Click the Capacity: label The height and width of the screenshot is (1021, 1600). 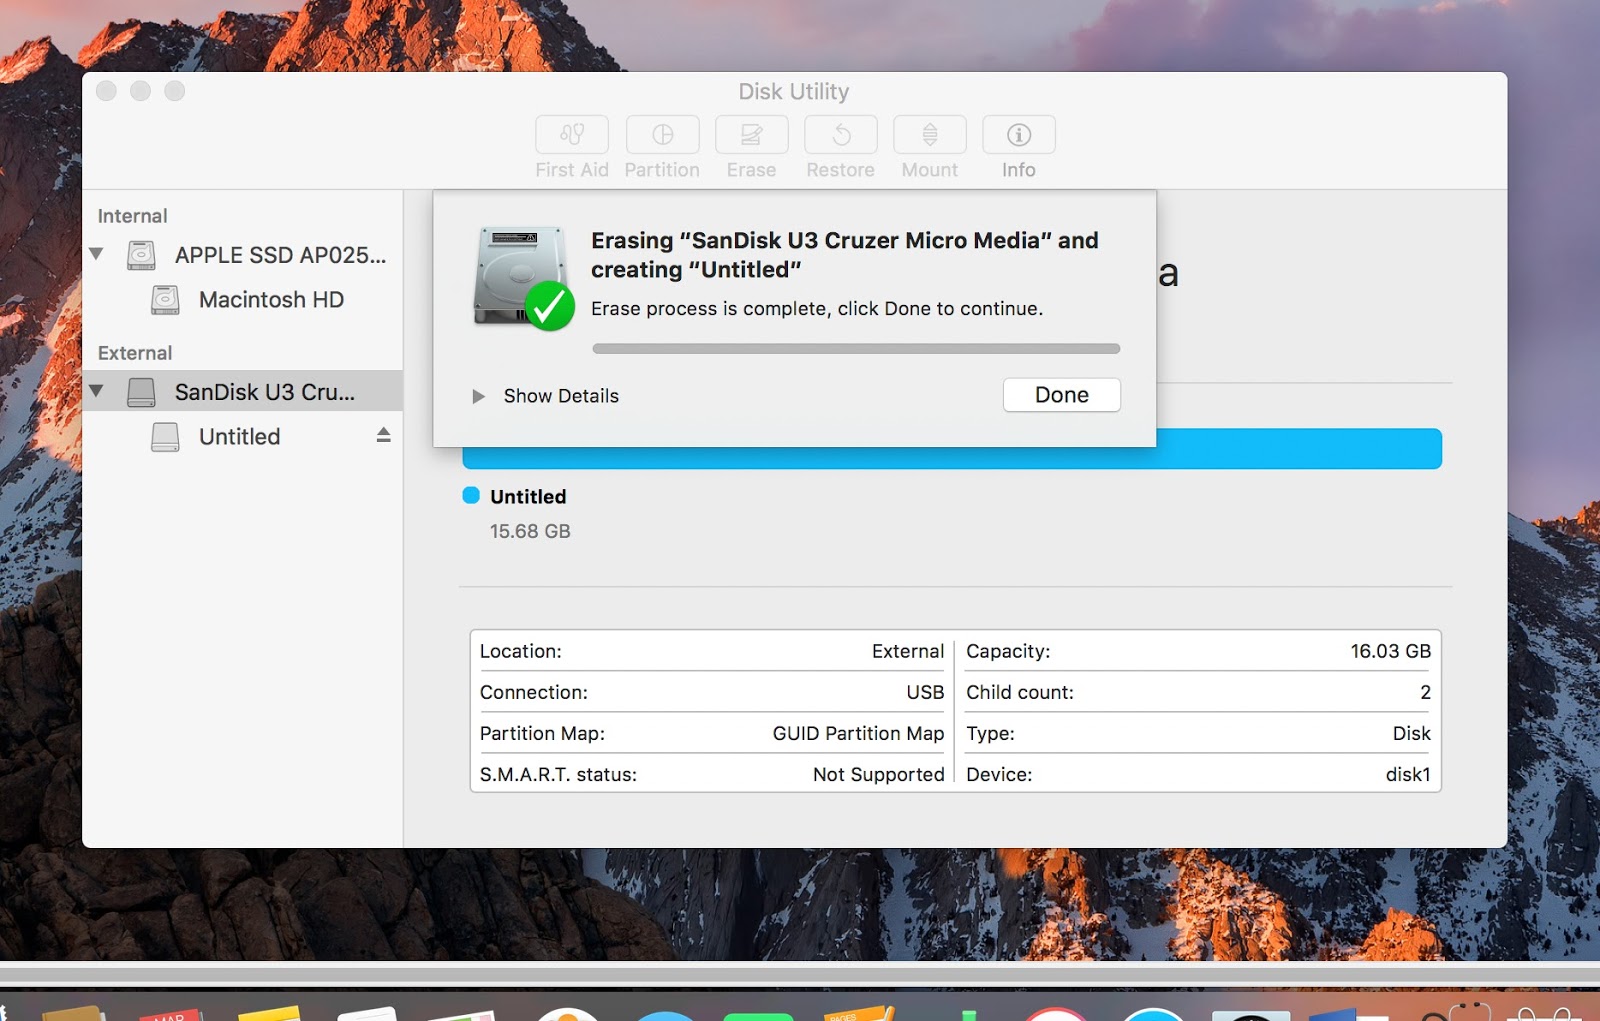point(1008,651)
